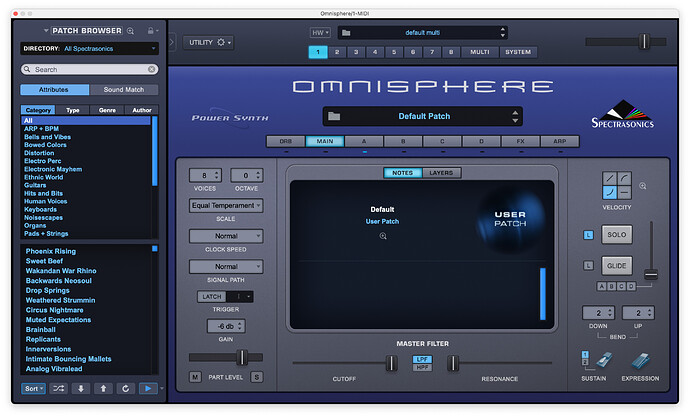
Task: Step the default multi selector arrows
Action: 503,32
